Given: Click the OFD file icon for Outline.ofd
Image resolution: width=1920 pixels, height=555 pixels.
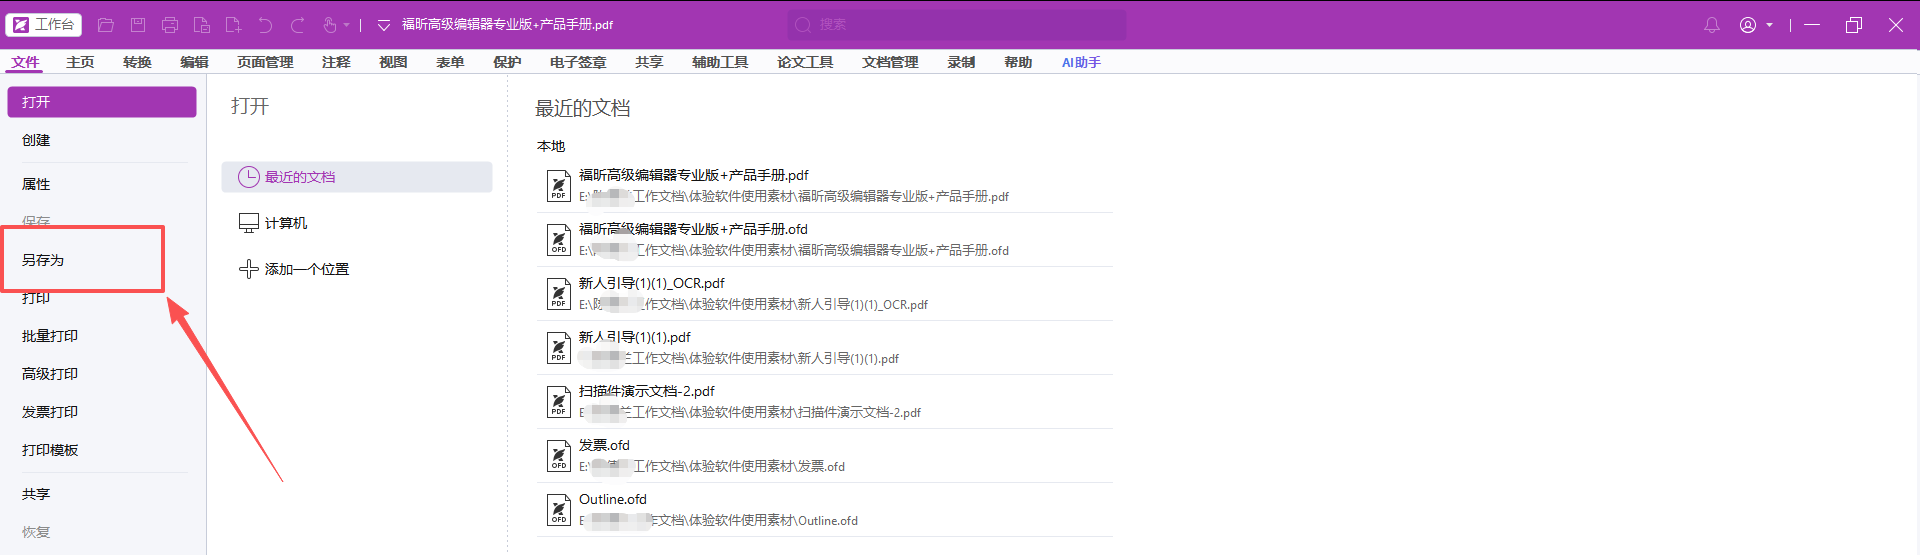Looking at the screenshot, I should (x=559, y=510).
